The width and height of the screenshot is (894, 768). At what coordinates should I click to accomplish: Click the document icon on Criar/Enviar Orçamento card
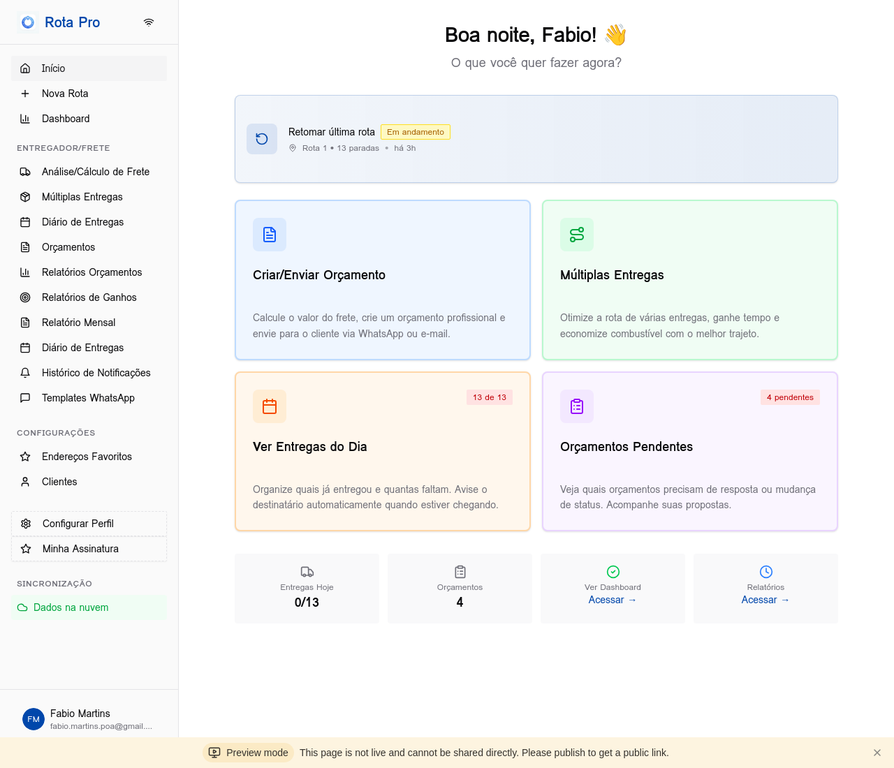click(x=269, y=234)
